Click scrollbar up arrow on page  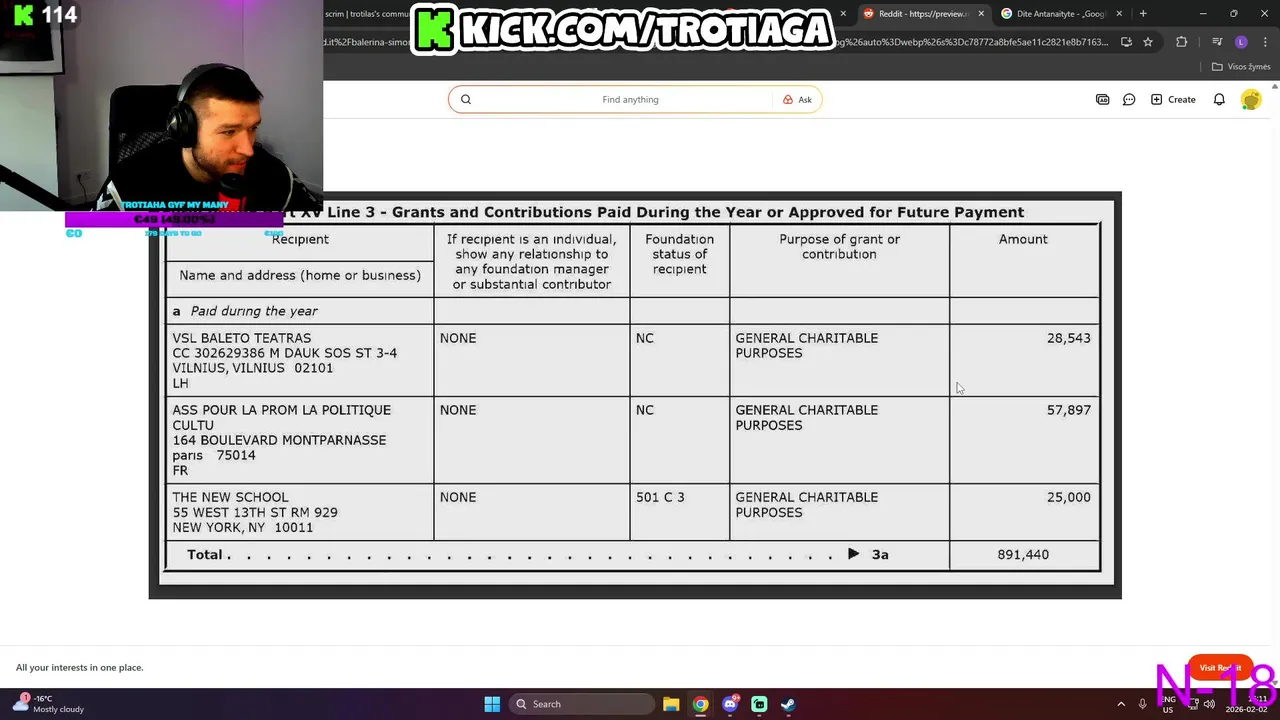click(1275, 87)
